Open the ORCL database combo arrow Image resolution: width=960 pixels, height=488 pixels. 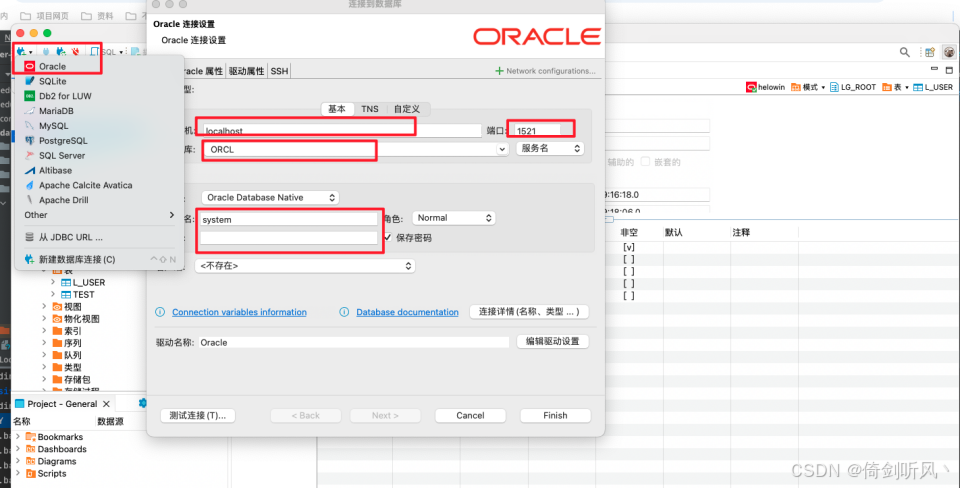click(x=502, y=149)
